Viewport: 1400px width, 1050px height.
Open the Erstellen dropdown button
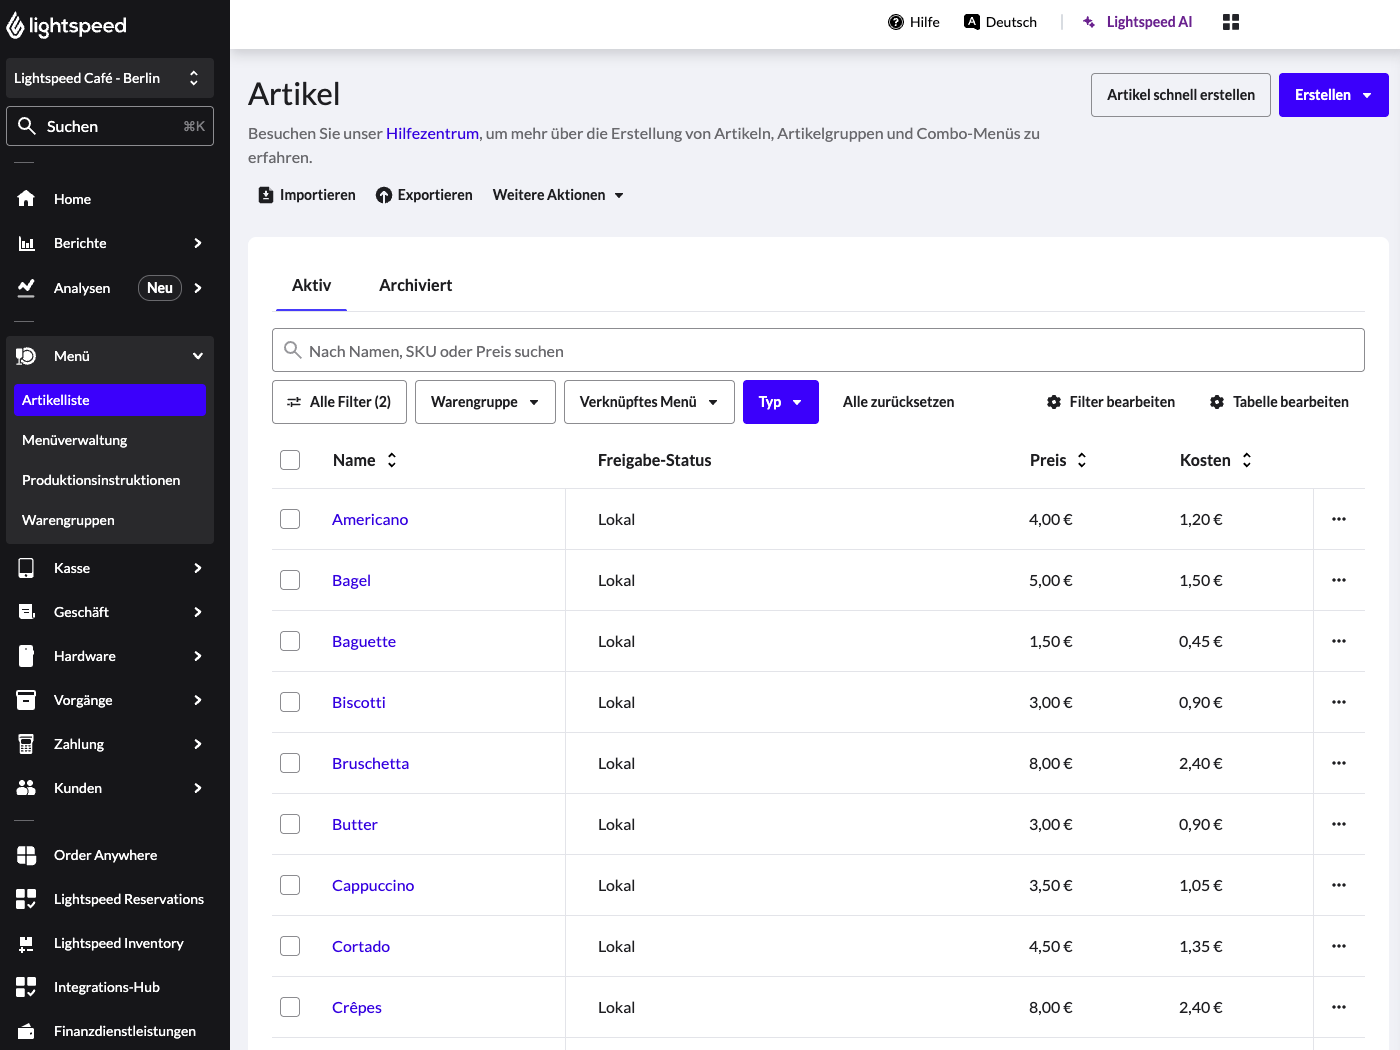[x=1334, y=95]
